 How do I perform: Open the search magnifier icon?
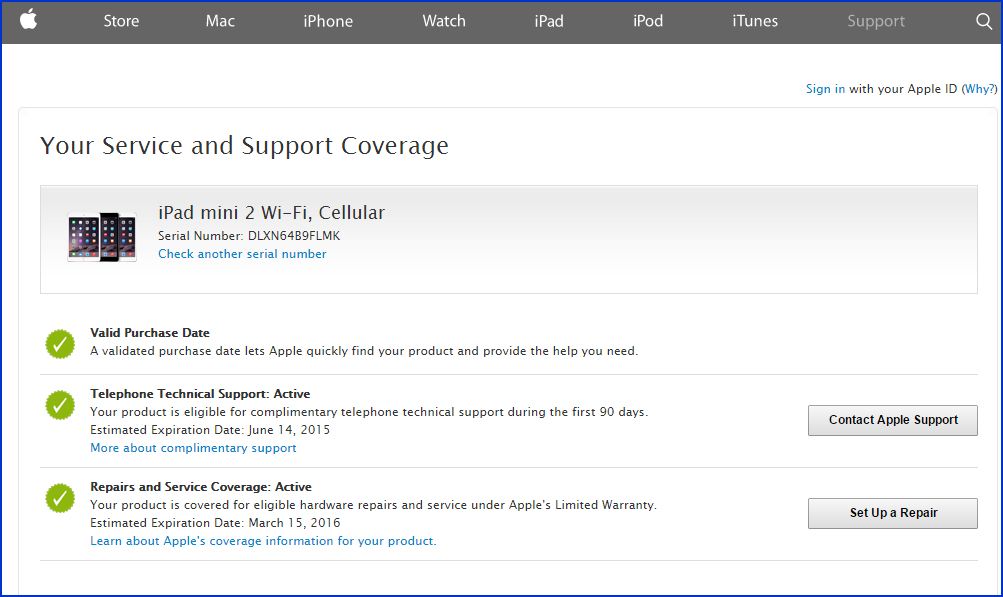984,21
